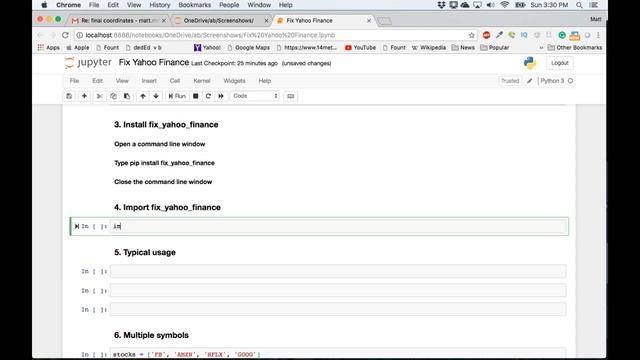
Task: Interrupt the kernel with the stop icon
Action: (x=196, y=96)
